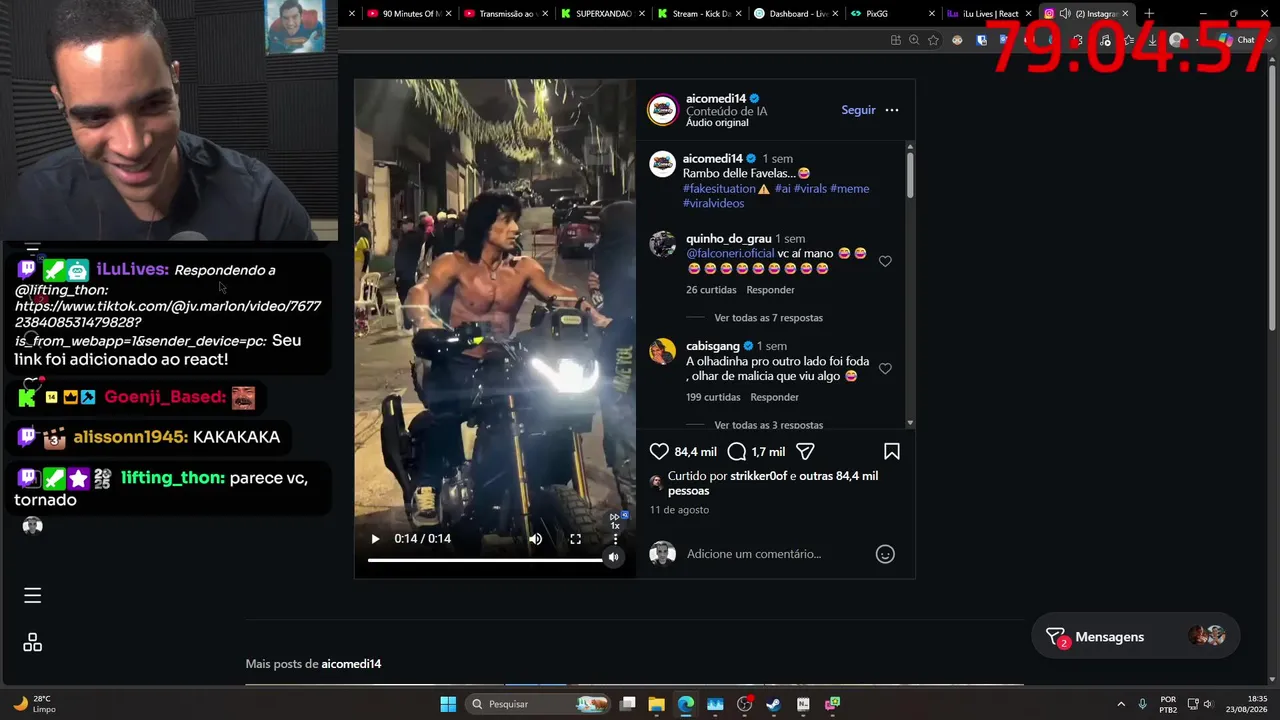
Task: Open Task View on the taskbar
Action: tap(628, 704)
